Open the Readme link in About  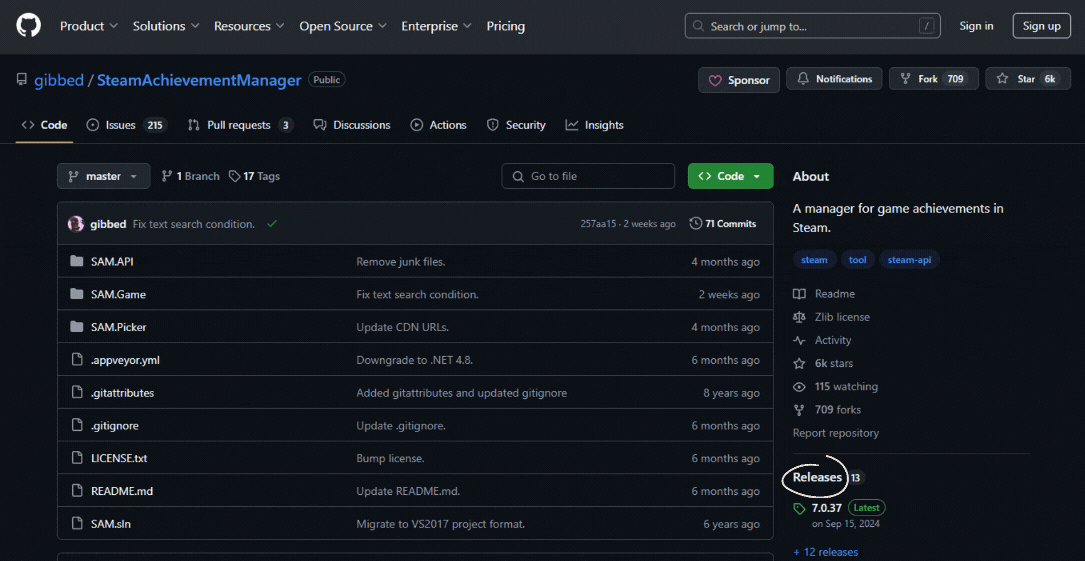tap(824, 294)
